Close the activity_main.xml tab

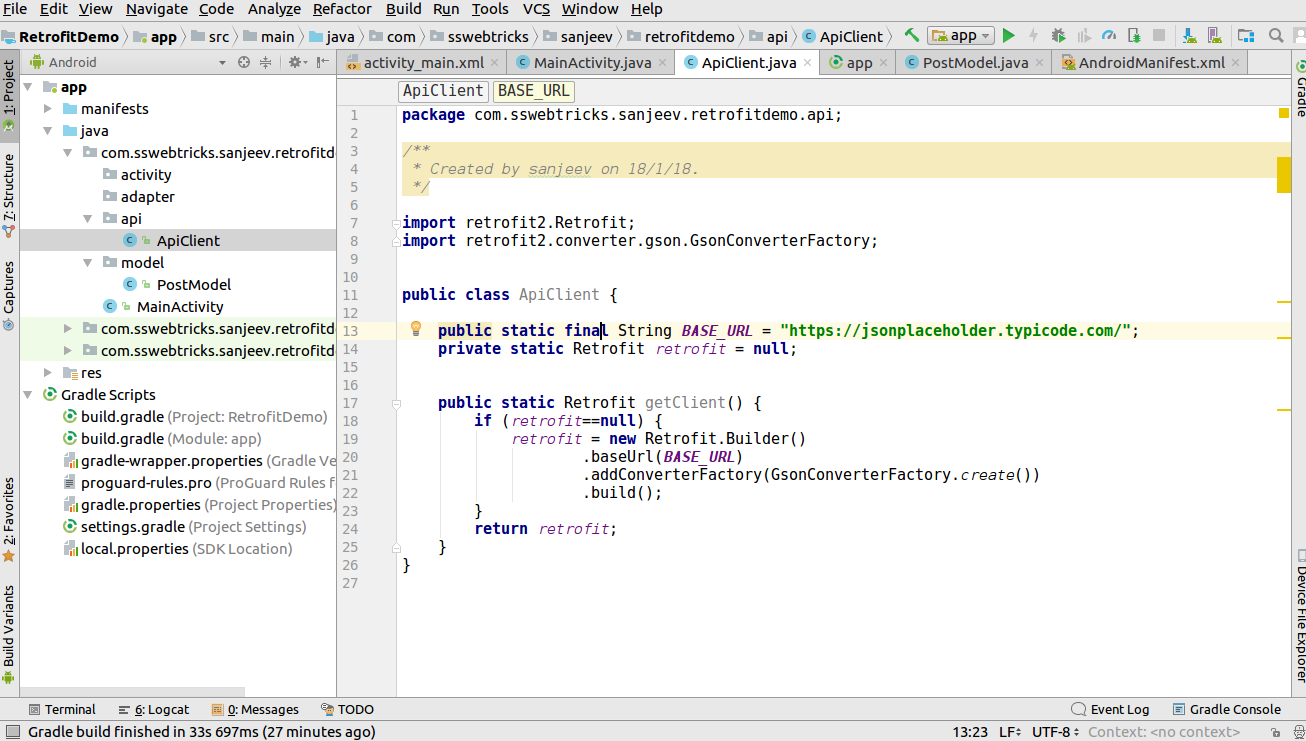pyautogui.click(x=495, y=62)
